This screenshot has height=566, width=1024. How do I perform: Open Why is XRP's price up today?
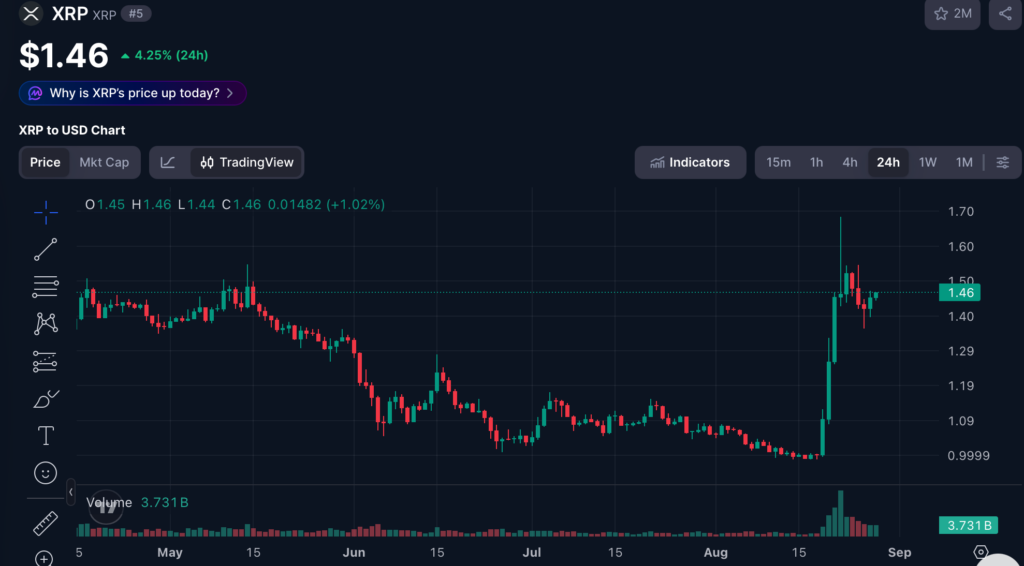[x=133, y=93]
